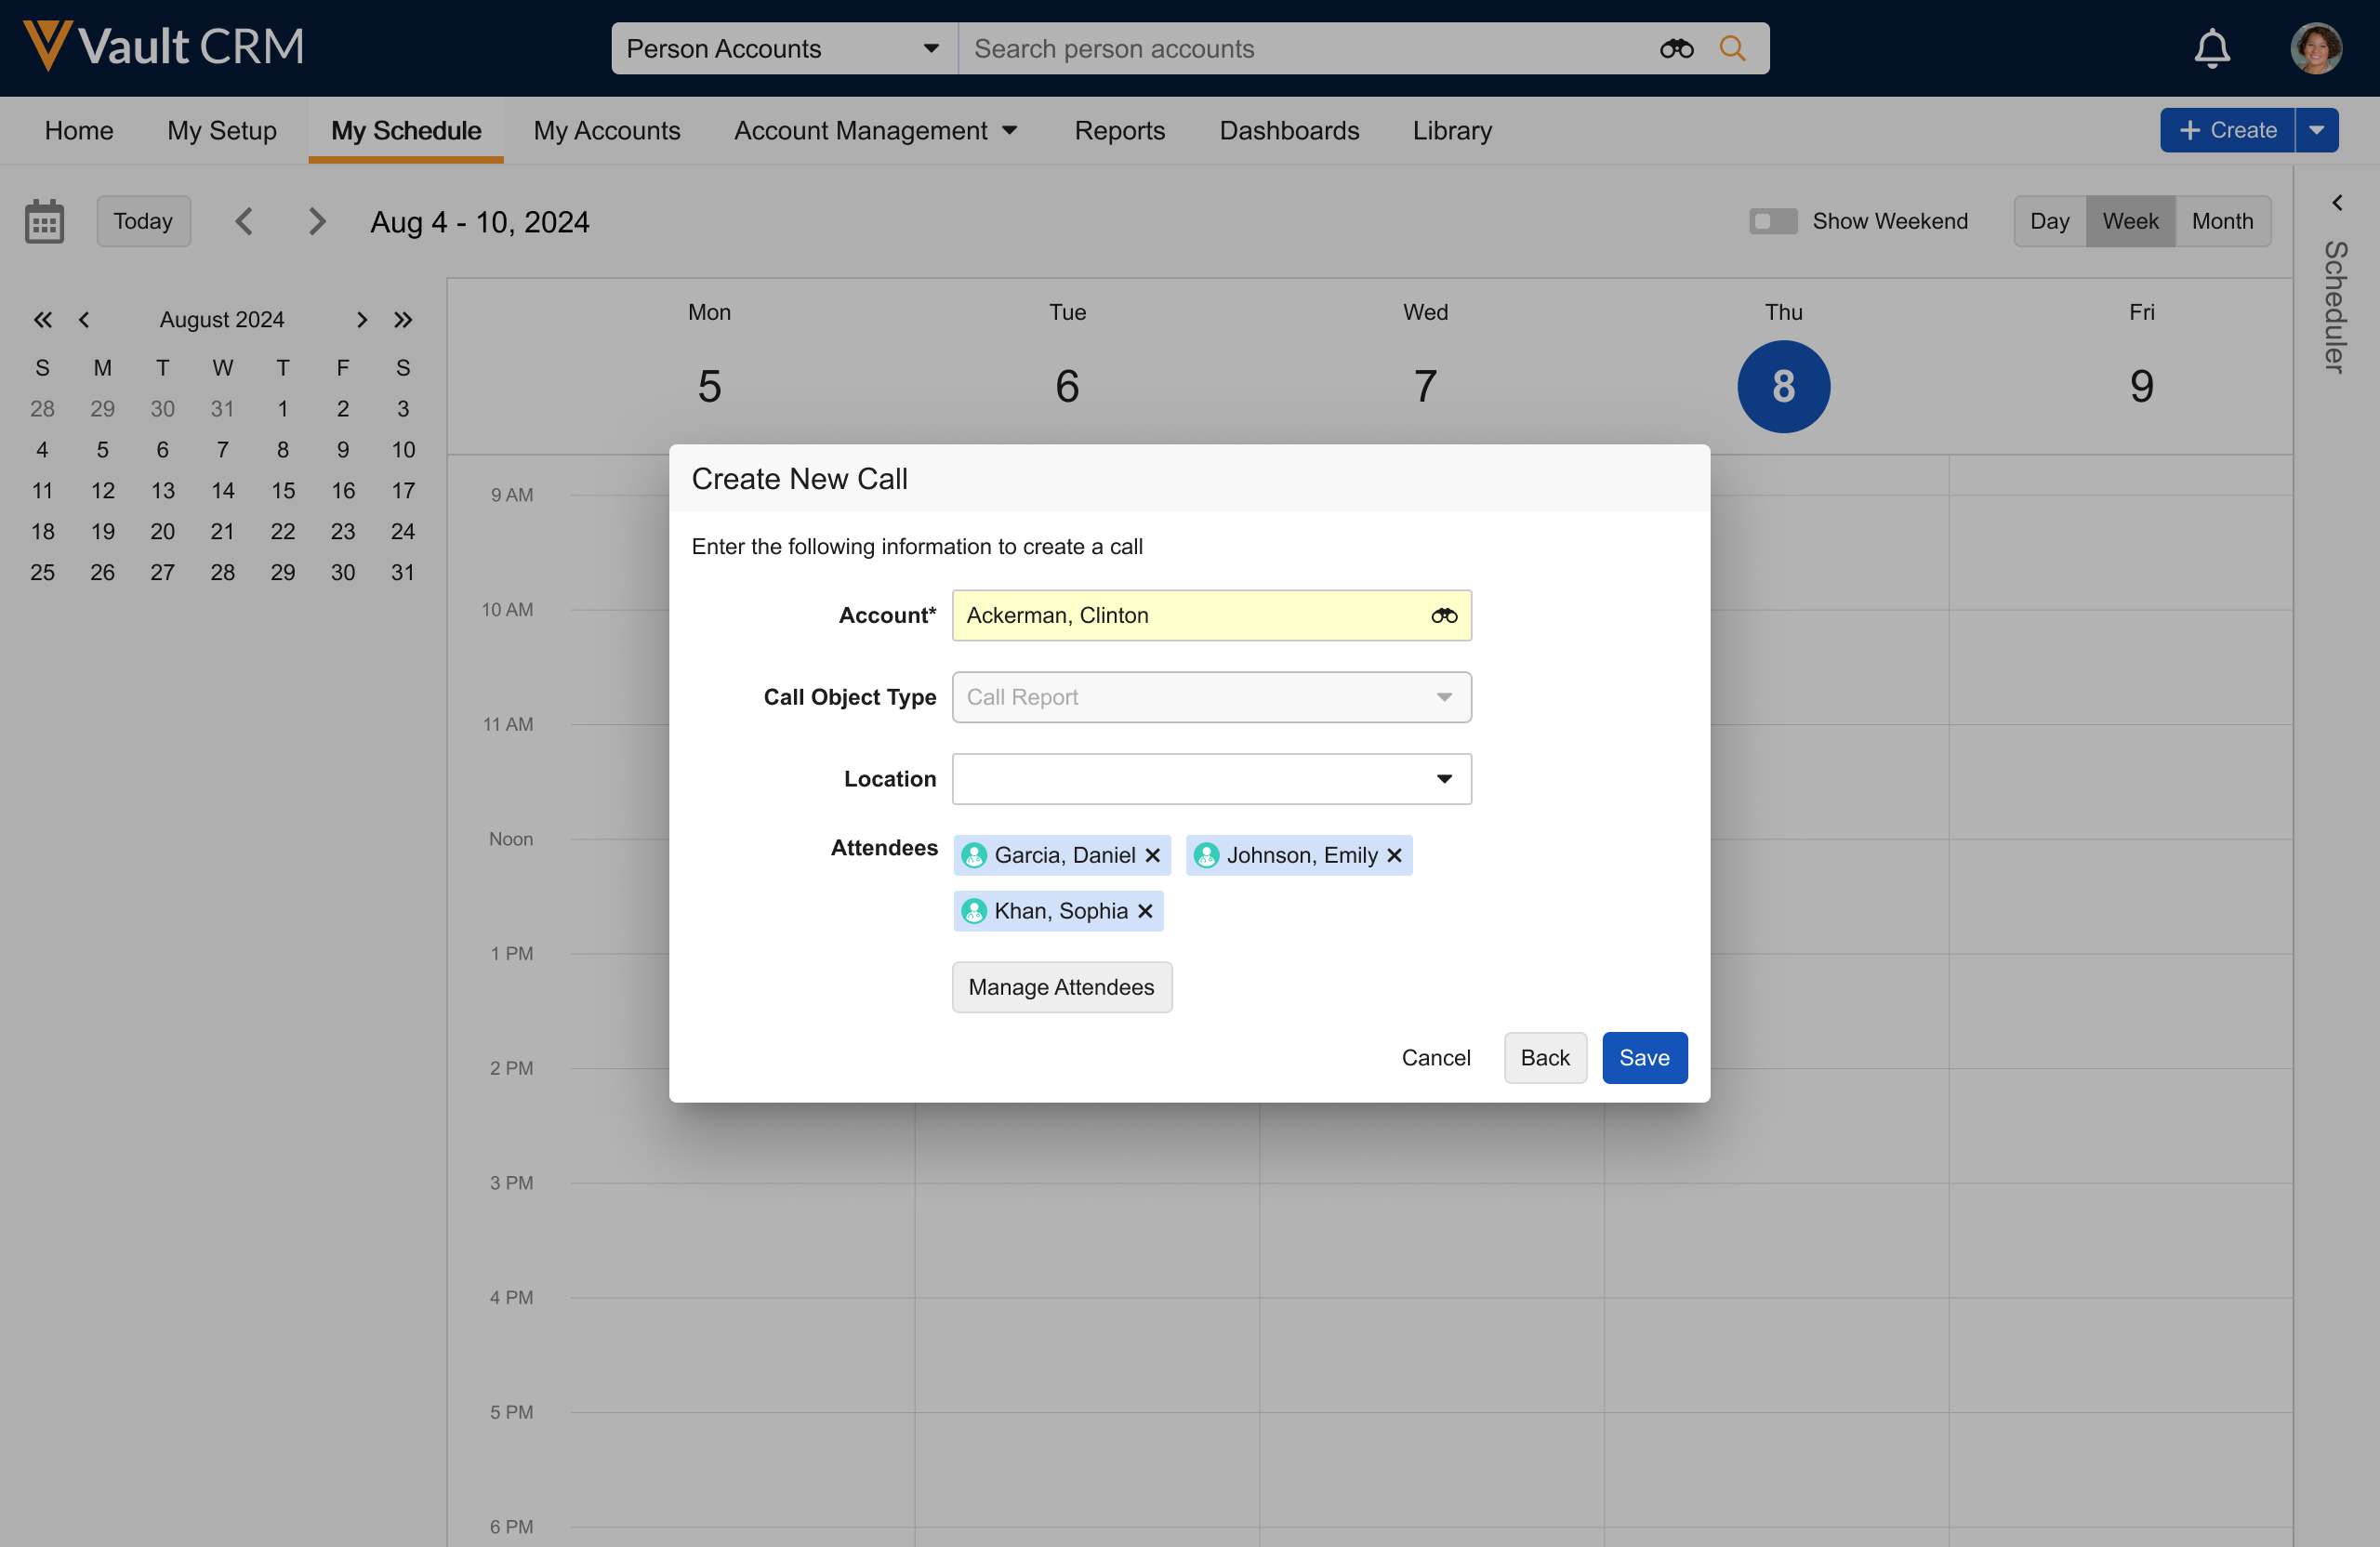Open the user profile avatar

[x=2315, y=48]
